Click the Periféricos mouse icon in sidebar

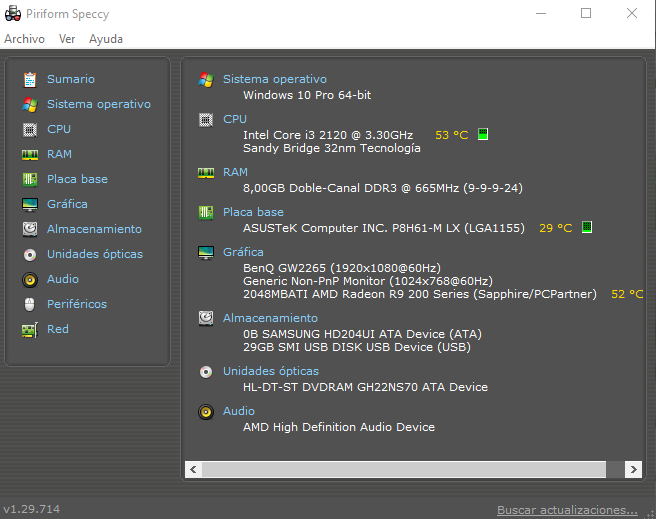pyautogui.click(x=29, y=304)
